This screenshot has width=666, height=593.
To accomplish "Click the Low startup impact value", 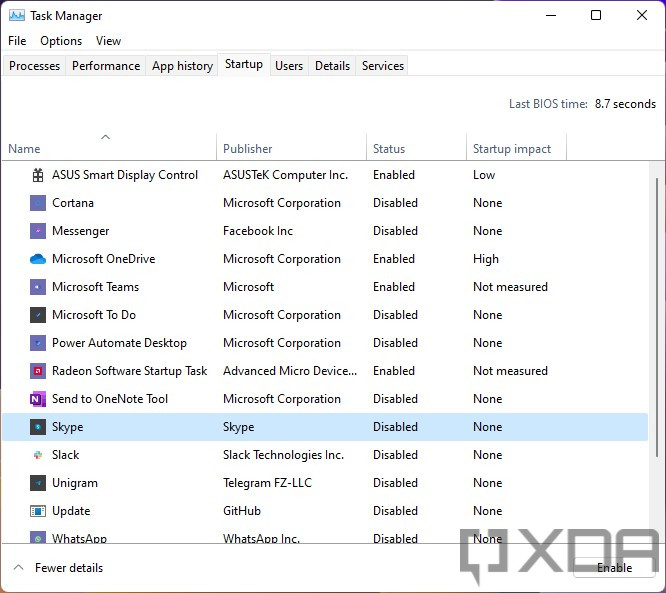I will tap(484, 175).
